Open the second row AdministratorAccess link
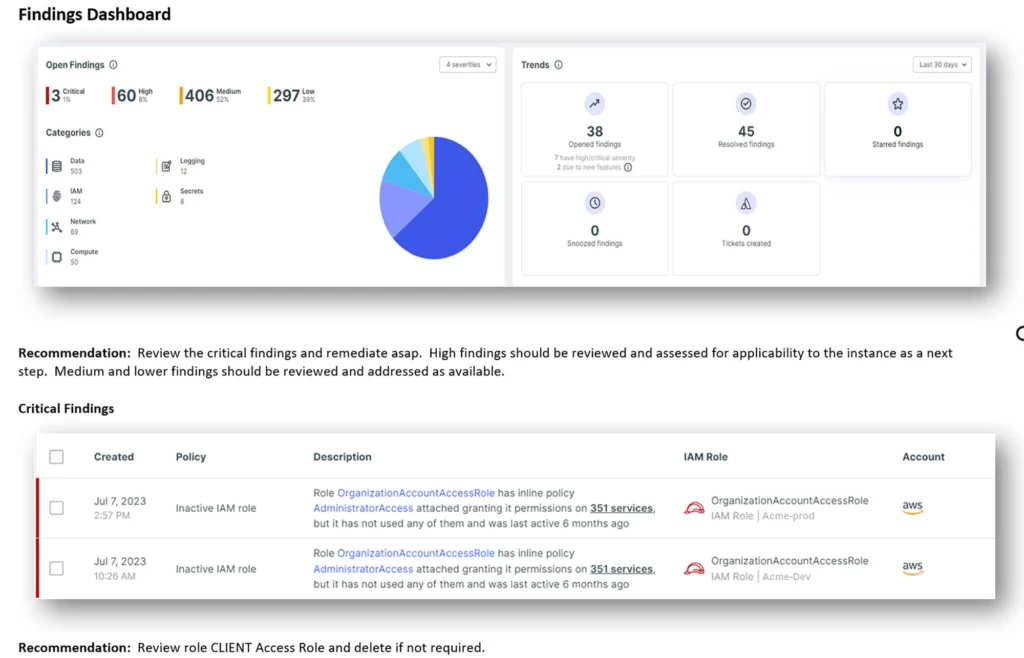The image size is (1024, 658). [x=363, y=569]
